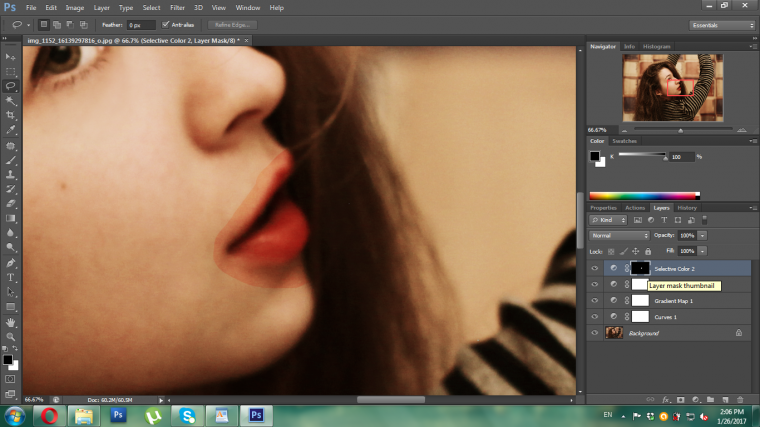Click the foreground color swatch in Color panel
Viewport: 760px width, 427px height.
coord(595,156)
